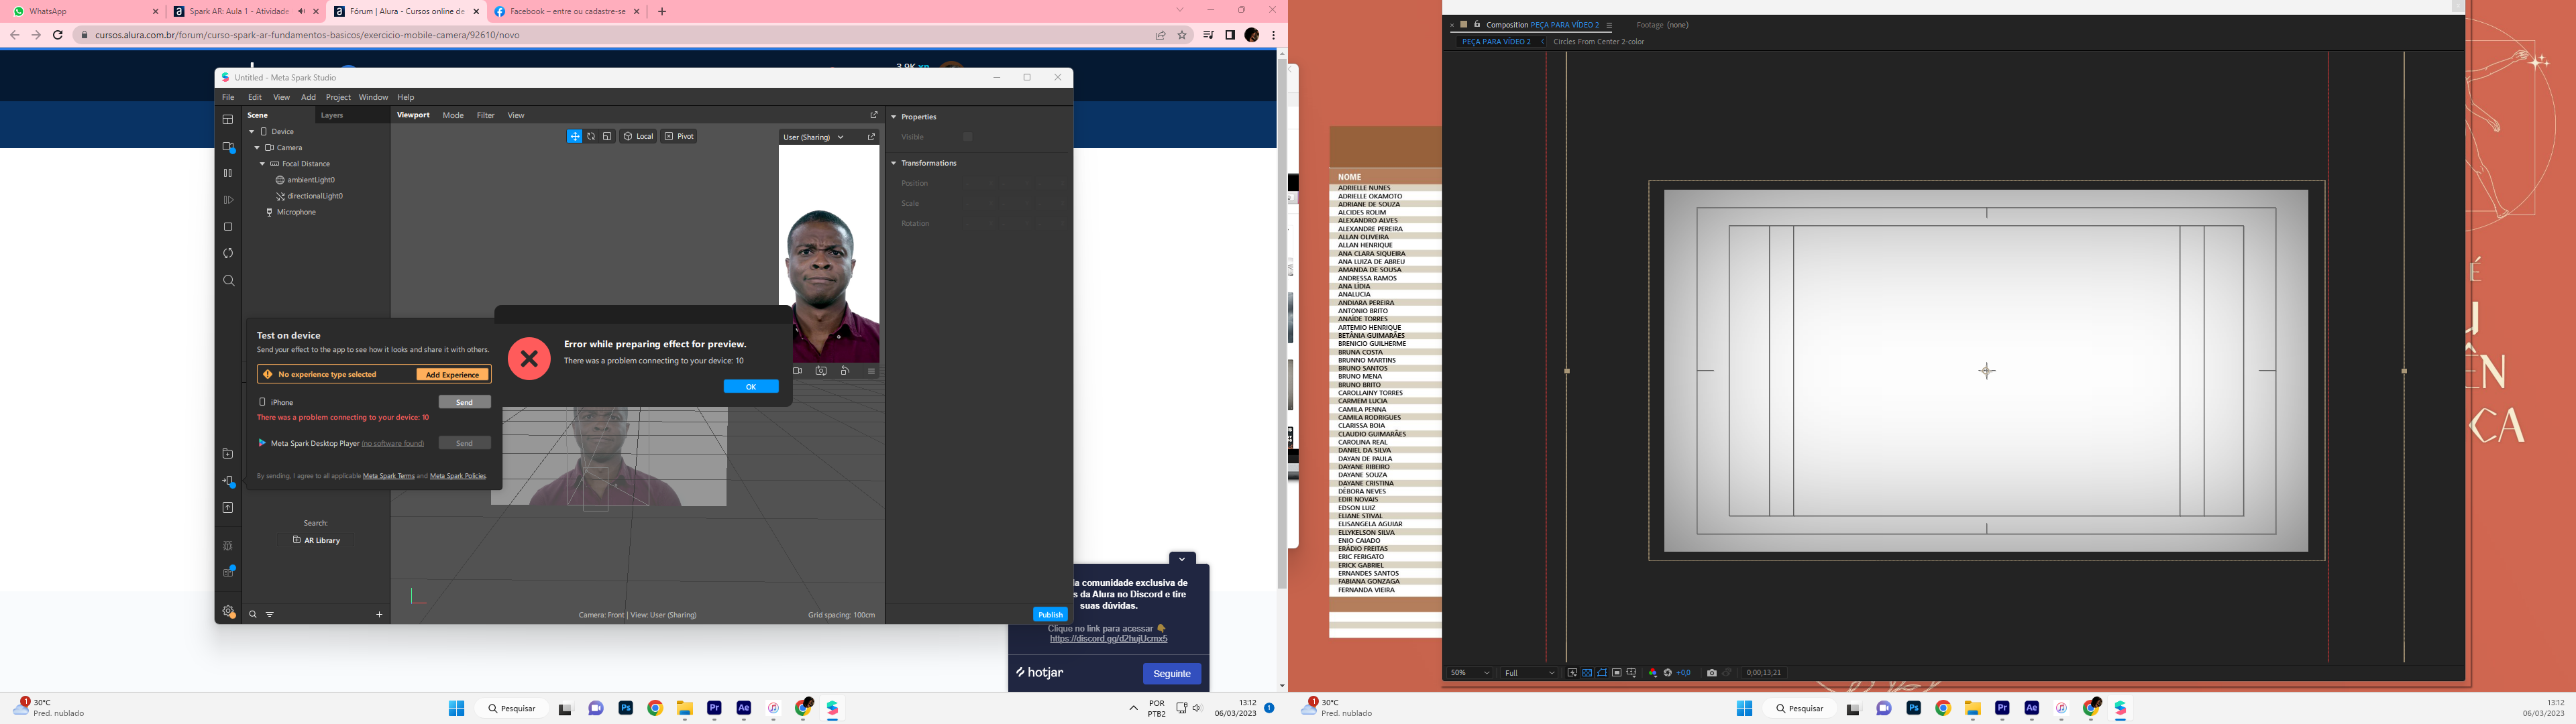The image size is (2576, 724).
Task: Open the workspace layout icon in the left sidebar
Action: (228, 119)
